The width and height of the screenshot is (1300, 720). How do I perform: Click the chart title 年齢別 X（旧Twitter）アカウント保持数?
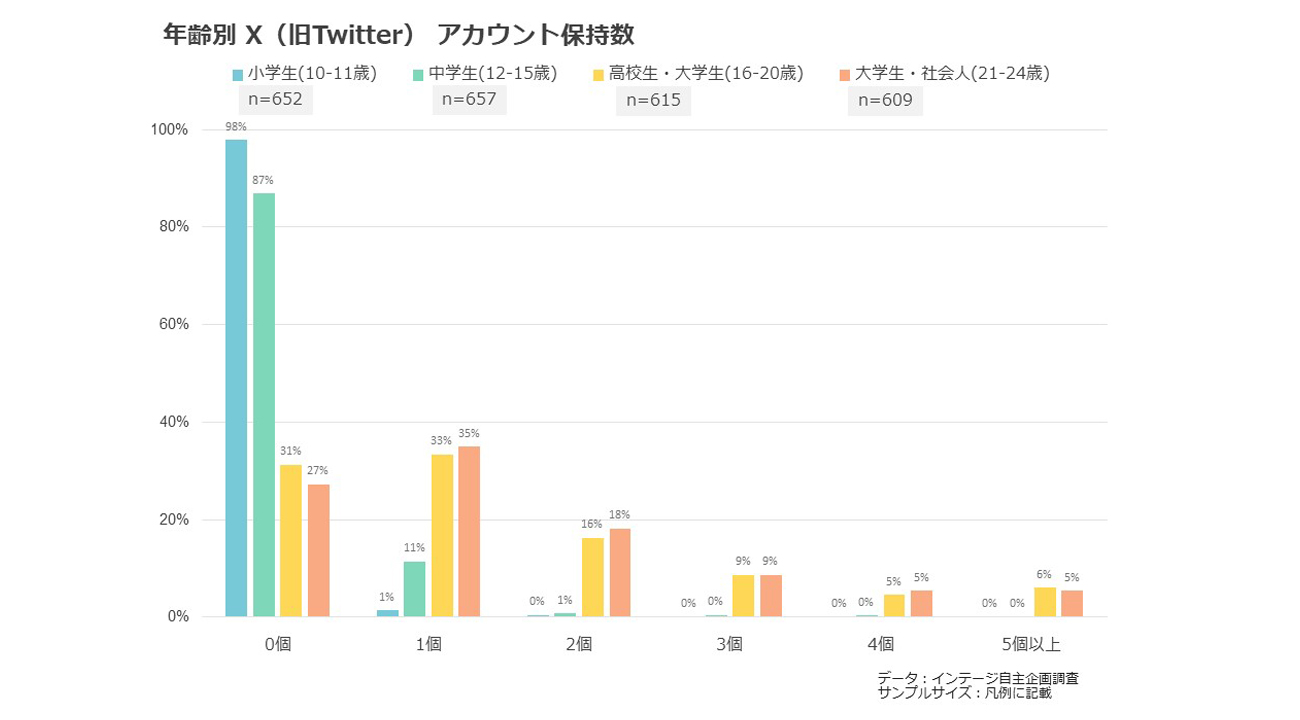(398, 35)
